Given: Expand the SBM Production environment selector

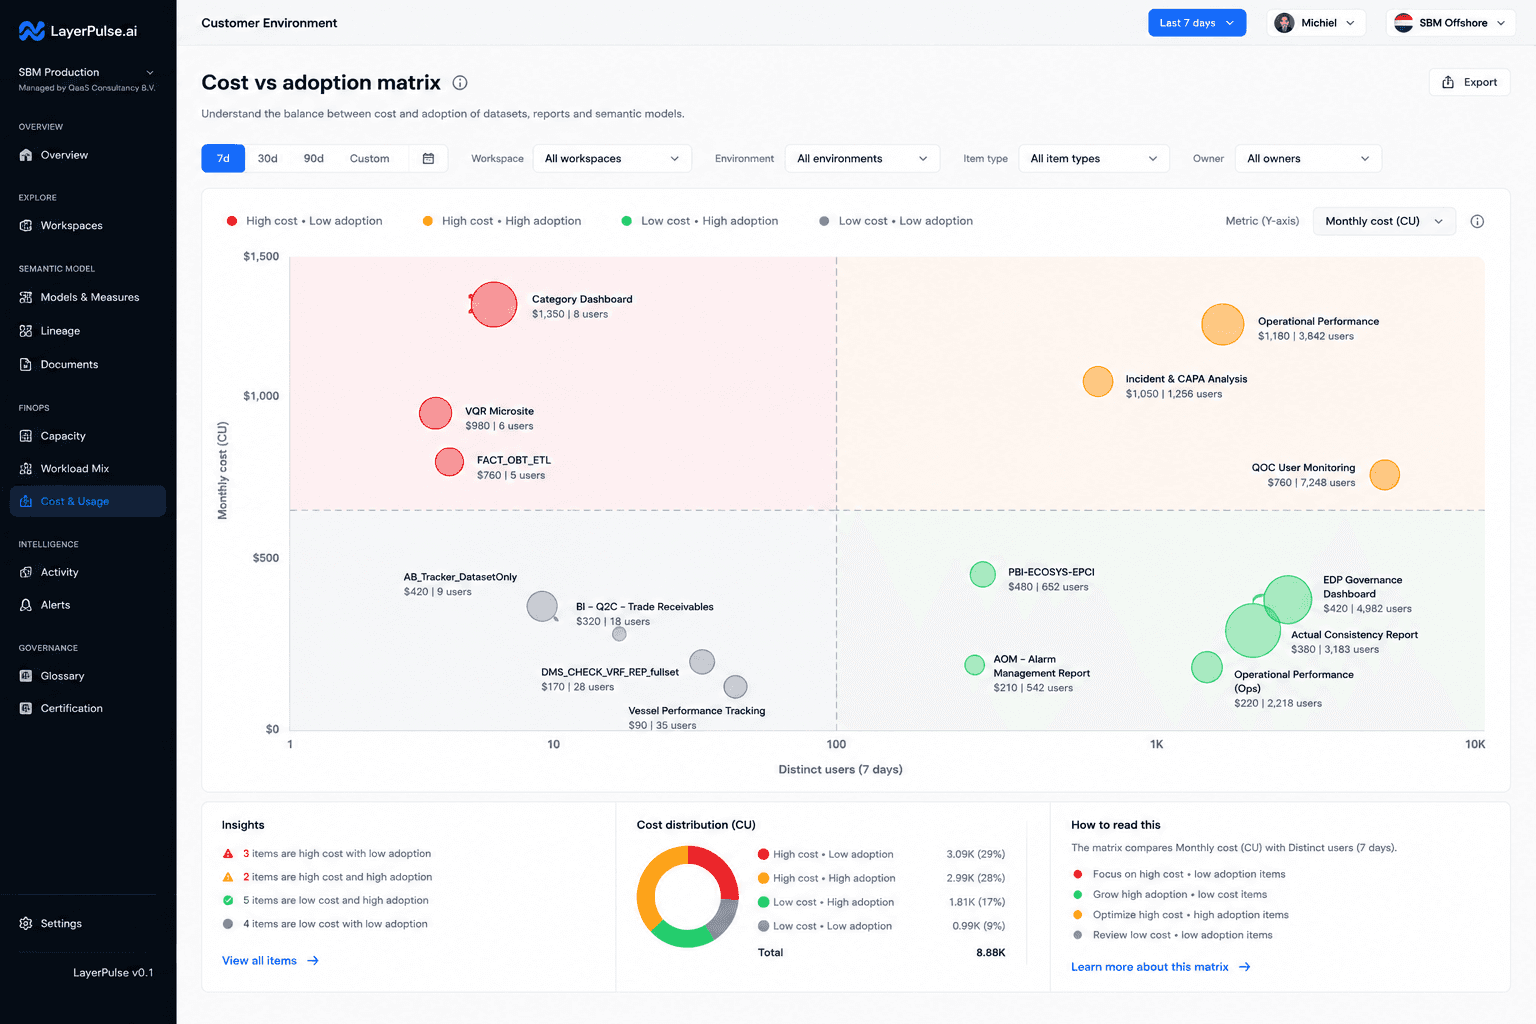Looking at the screenshot, I should coord(88,79).
